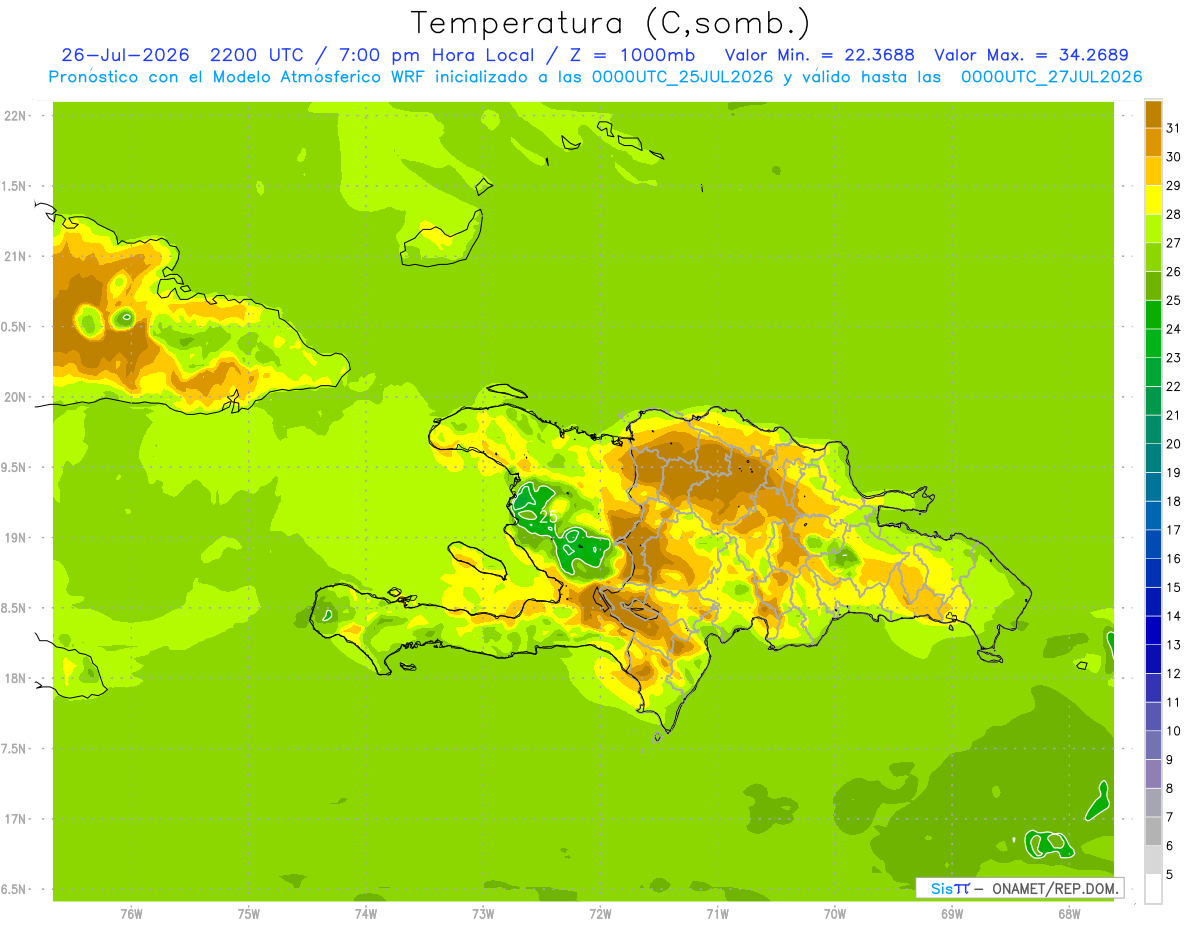
Task: Click the legend value "5"
Action: click(1170, 875)
